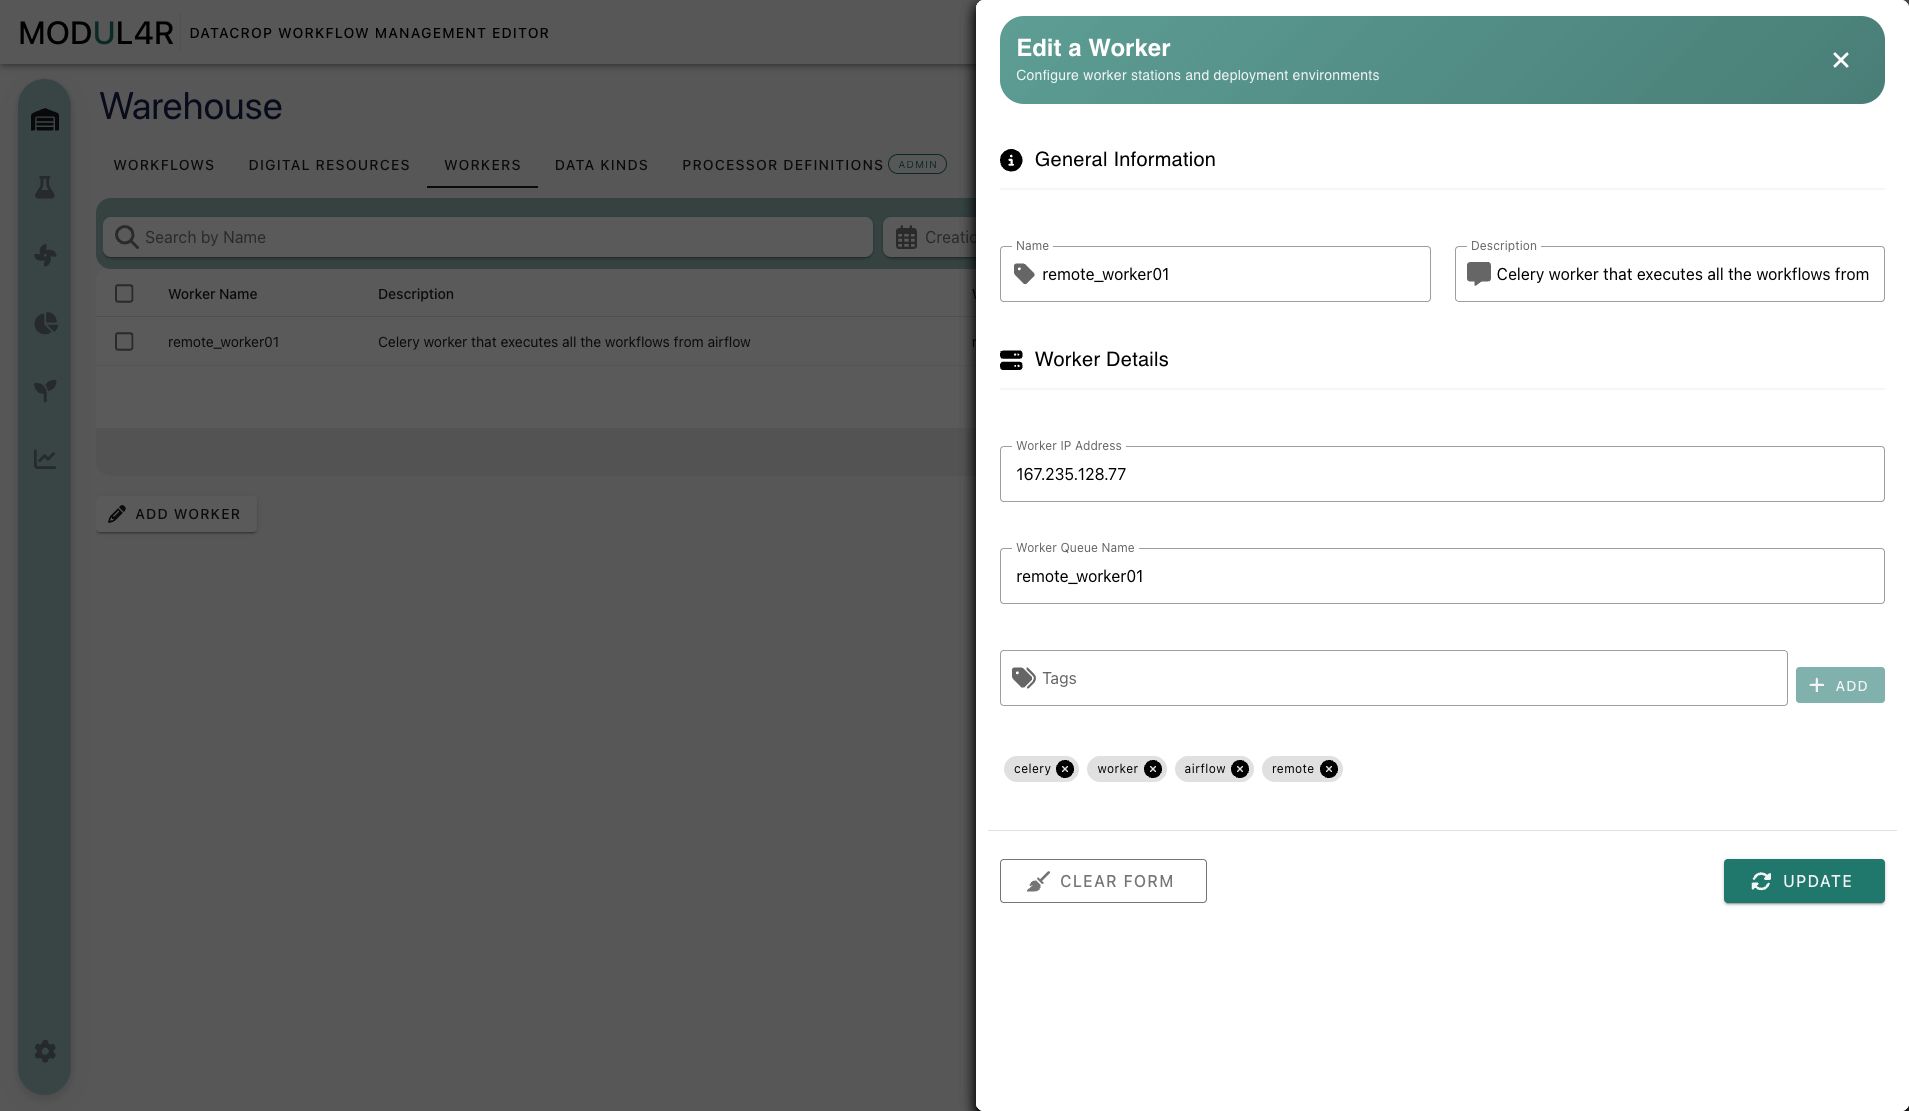This screenshot has height=1111, width=1909.
Task: Click the General Information info icon
Action: [1011, 160]
